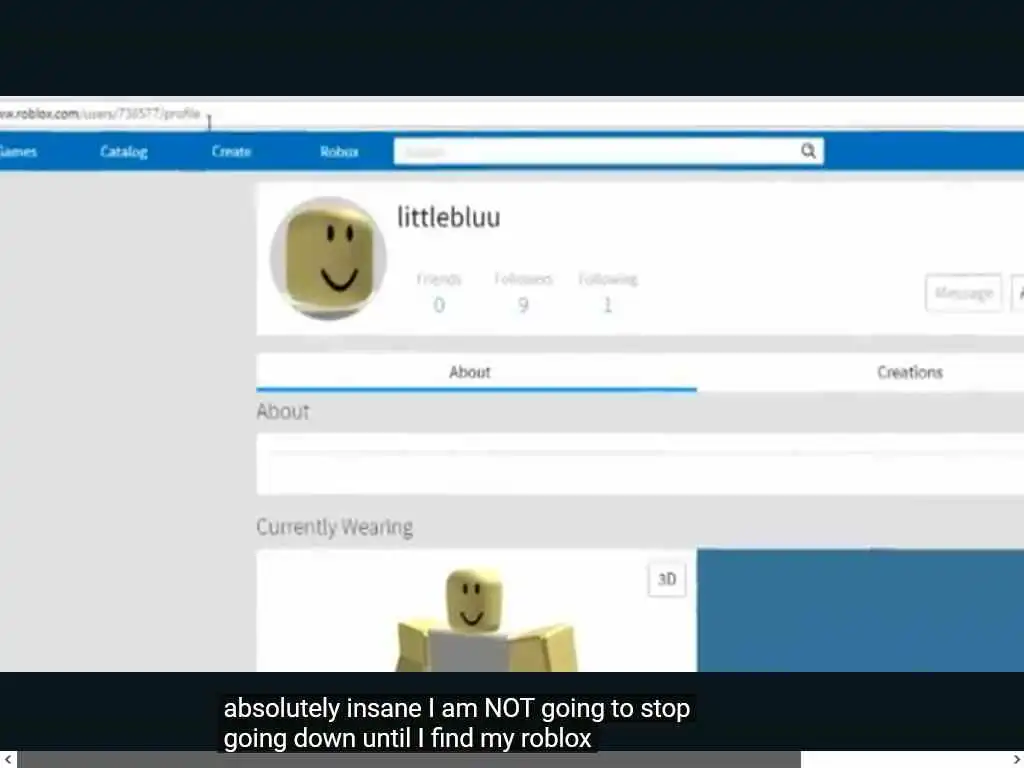The height and width of the screenshot is (768, 1024).
Task: Open the Robux nav link
Action: coord(339,152)
